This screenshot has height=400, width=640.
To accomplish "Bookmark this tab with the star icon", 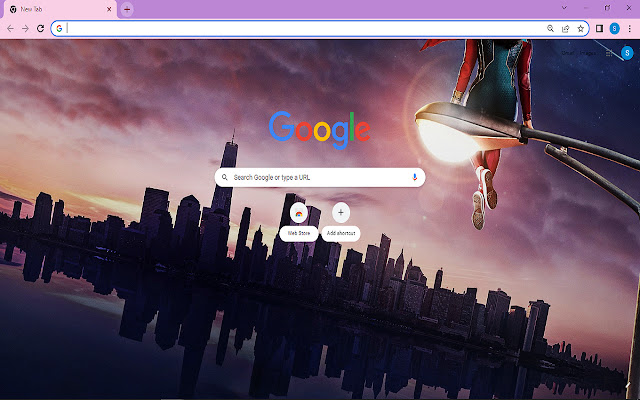I will pyautogui.click(x=581, y=29).
